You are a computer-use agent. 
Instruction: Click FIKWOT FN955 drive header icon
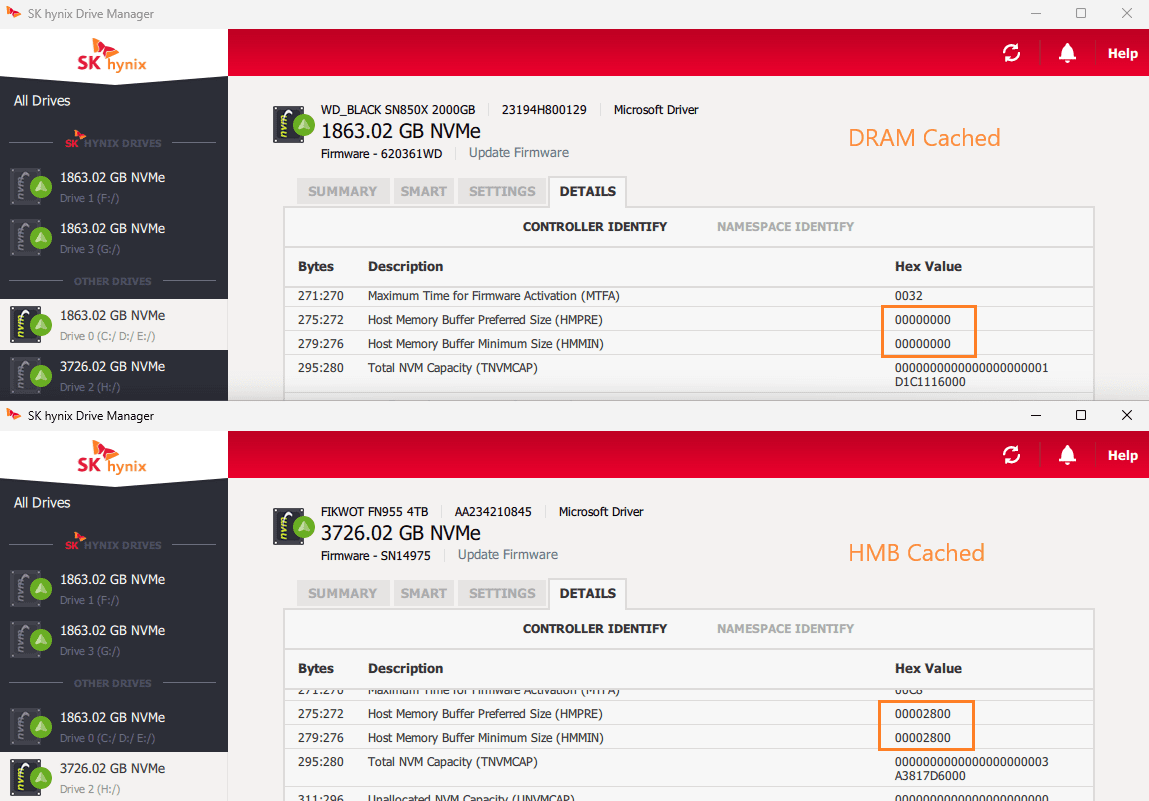pyautogui.click(x=293, y=526)
